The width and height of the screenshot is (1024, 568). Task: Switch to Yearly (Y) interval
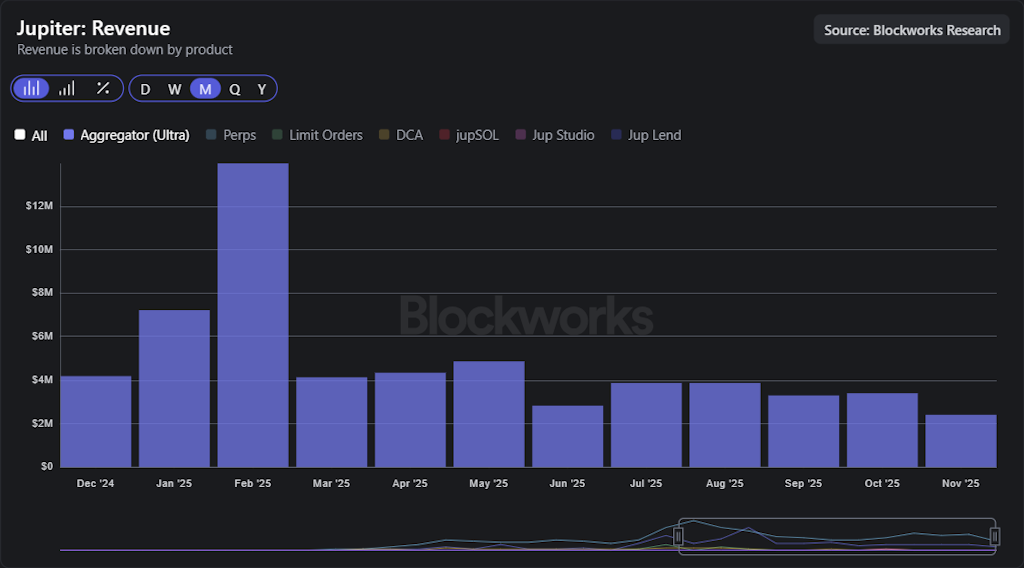[x=262, y=89]
